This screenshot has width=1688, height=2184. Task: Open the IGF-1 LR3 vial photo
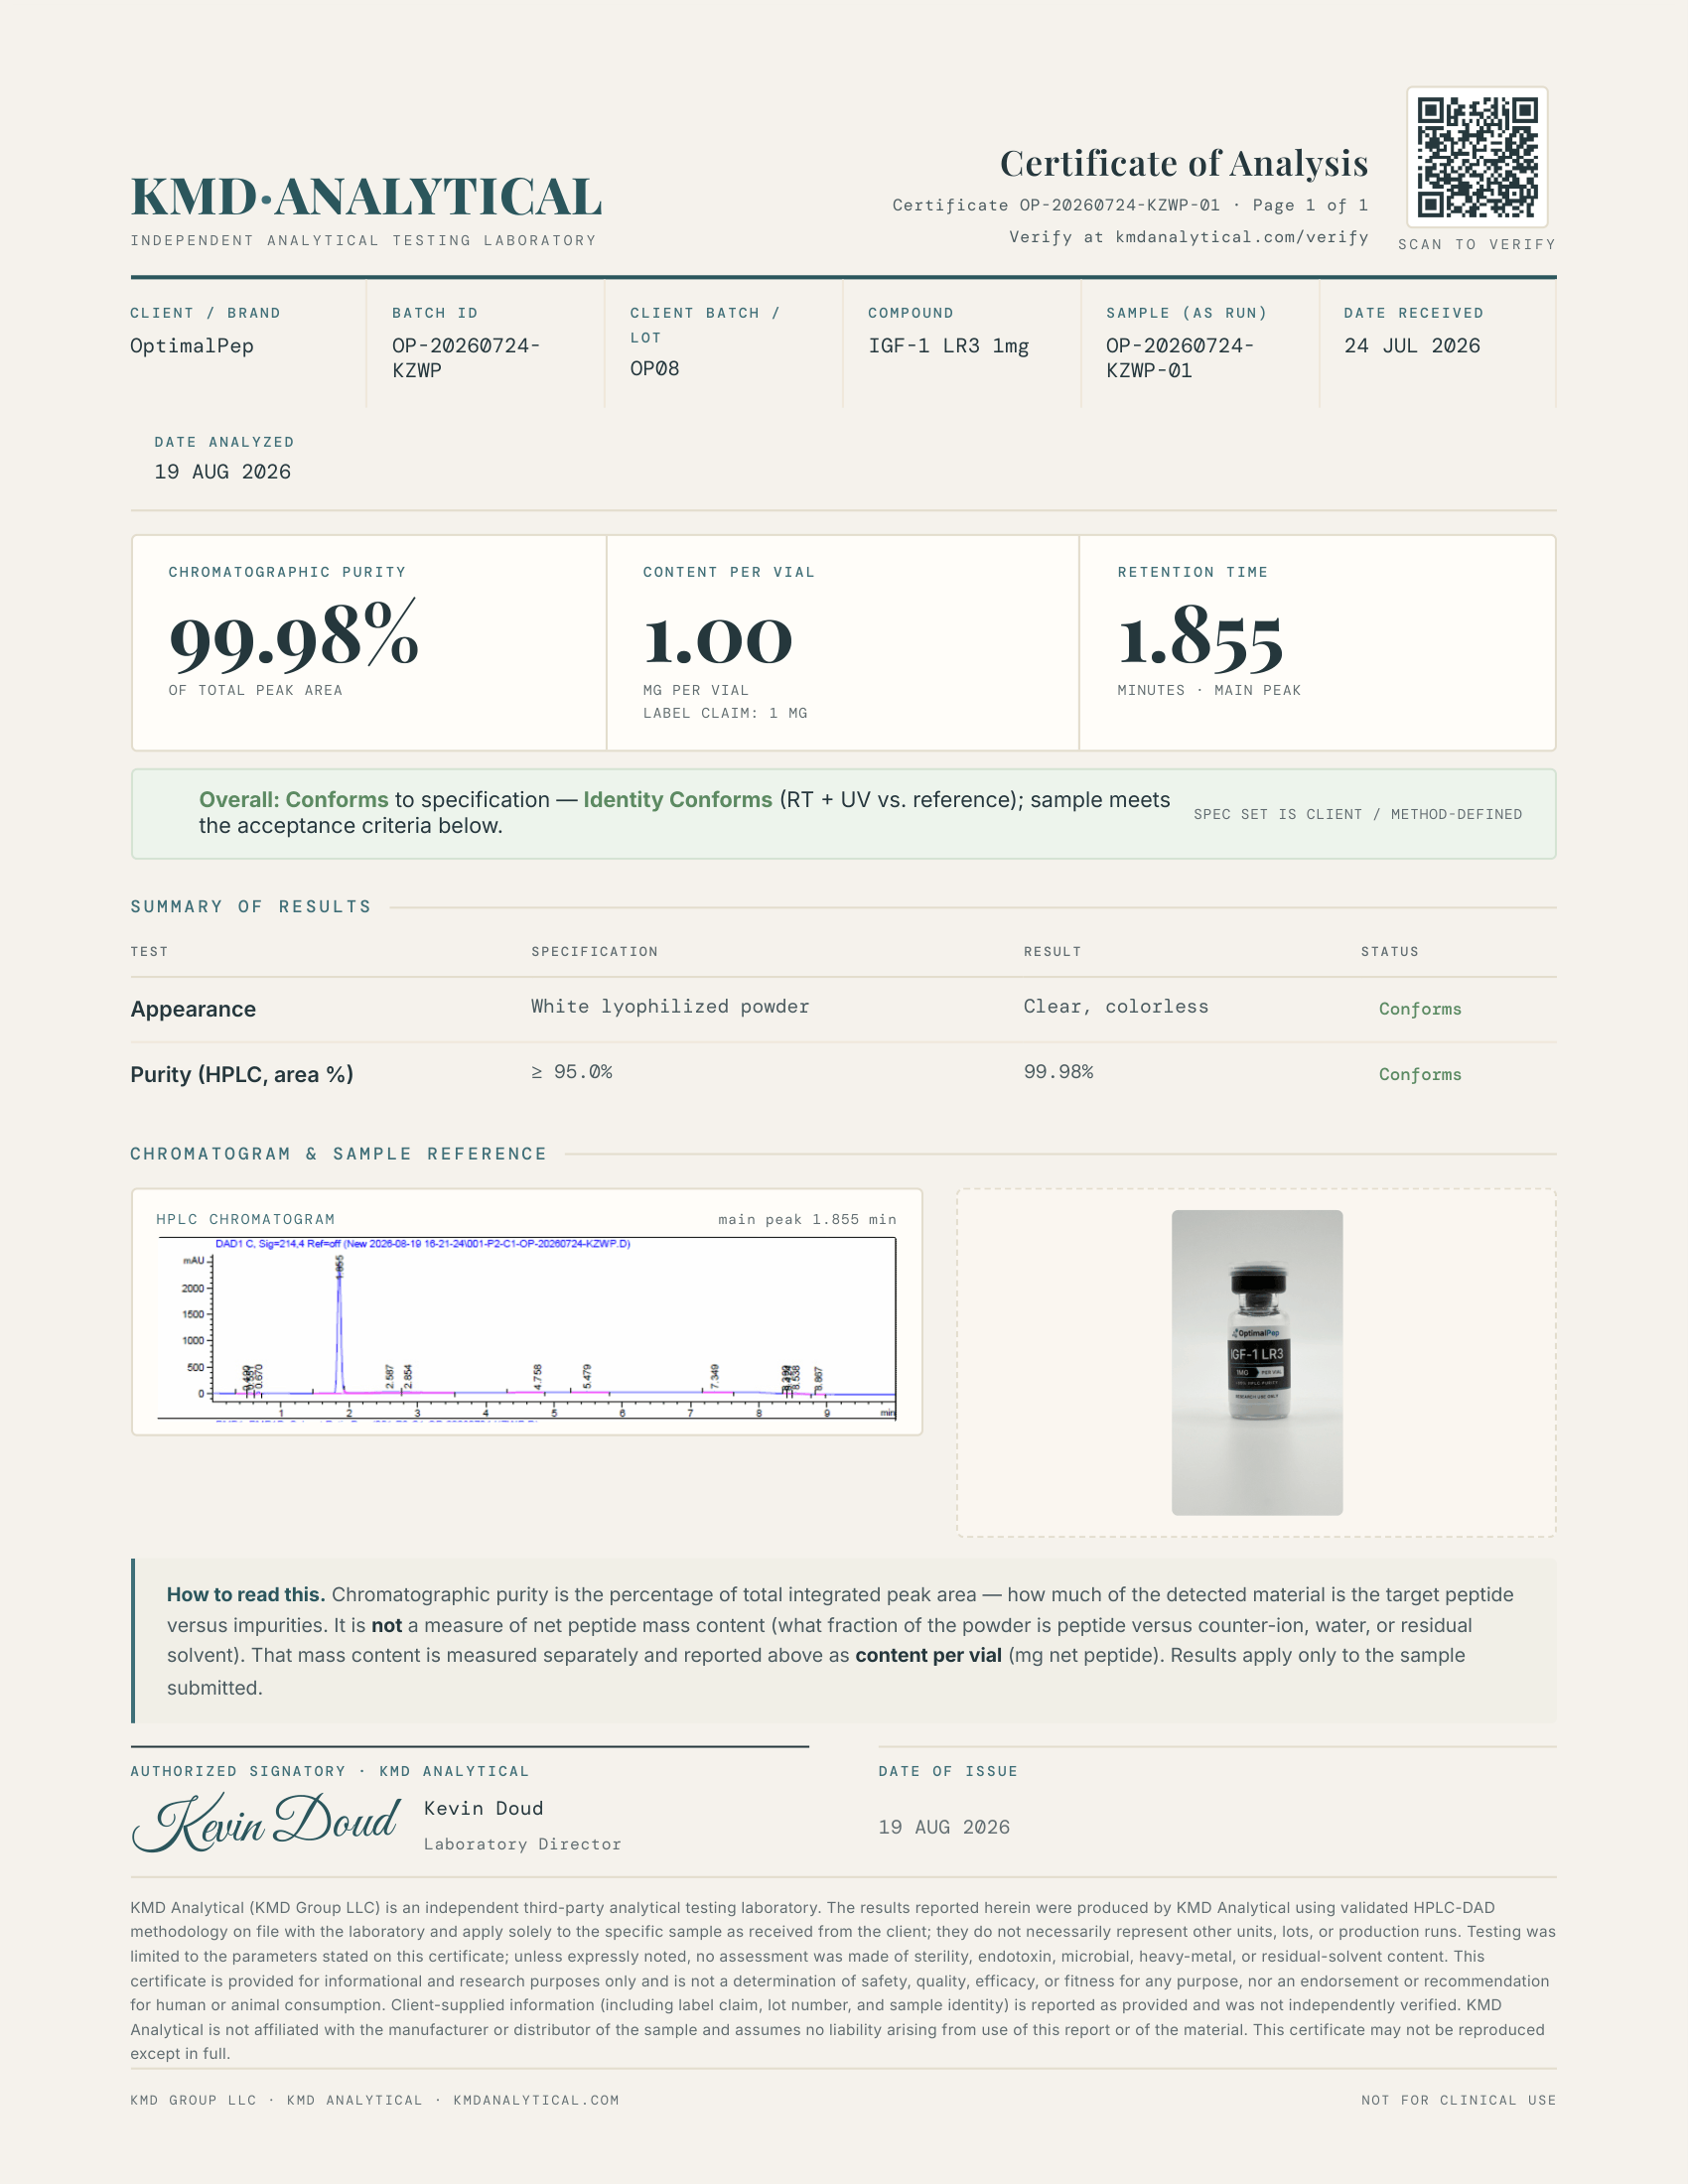click(x=1257, y=1362)
